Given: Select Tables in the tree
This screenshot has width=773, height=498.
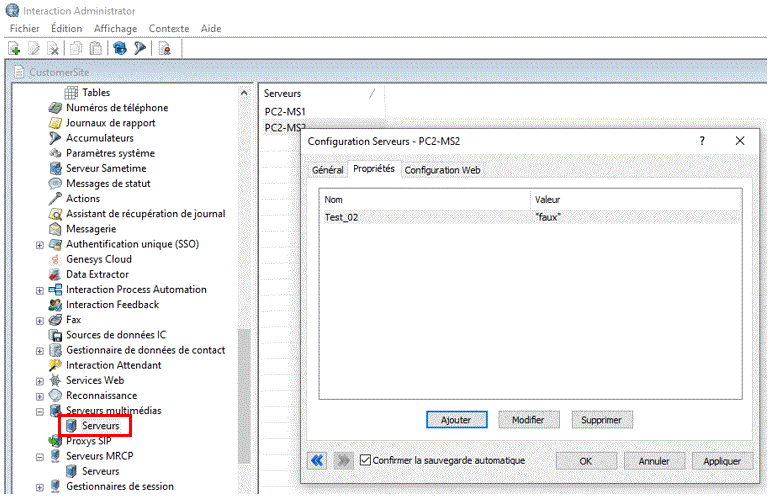Looking at the screenshot, I should [x=96, y=93].
